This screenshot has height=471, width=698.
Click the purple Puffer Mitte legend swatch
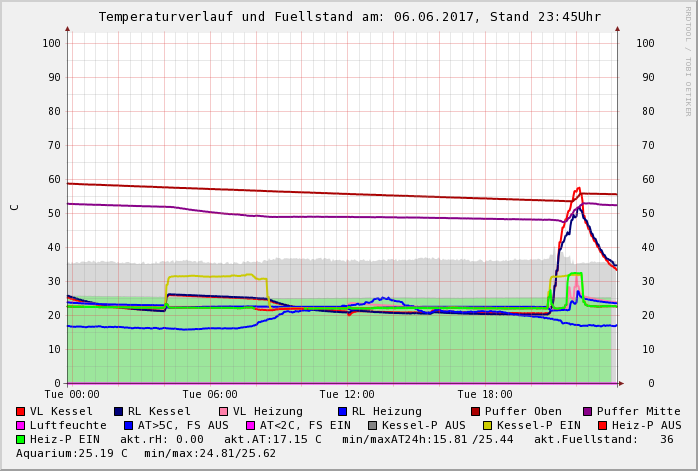click(x=588, y=412)
